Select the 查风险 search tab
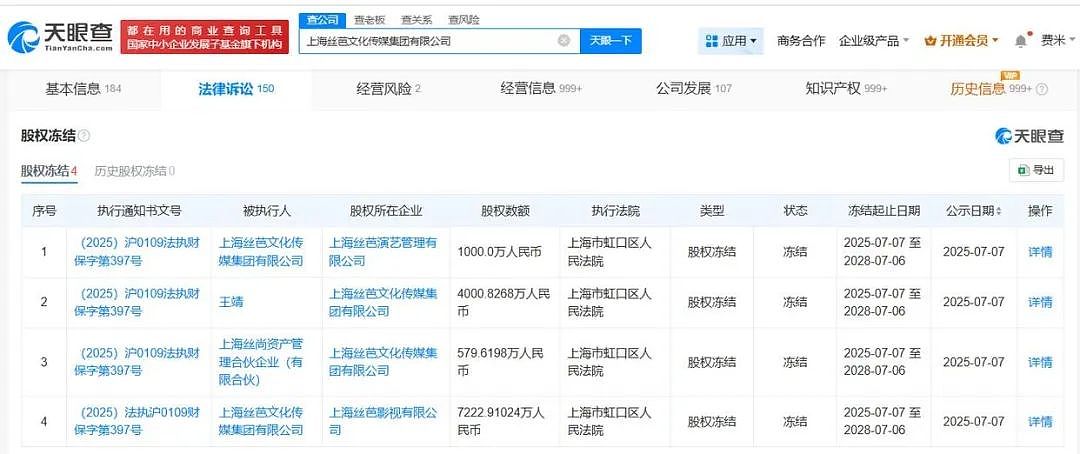This screenshot has height=454, width=1080. tap(464, 20)
